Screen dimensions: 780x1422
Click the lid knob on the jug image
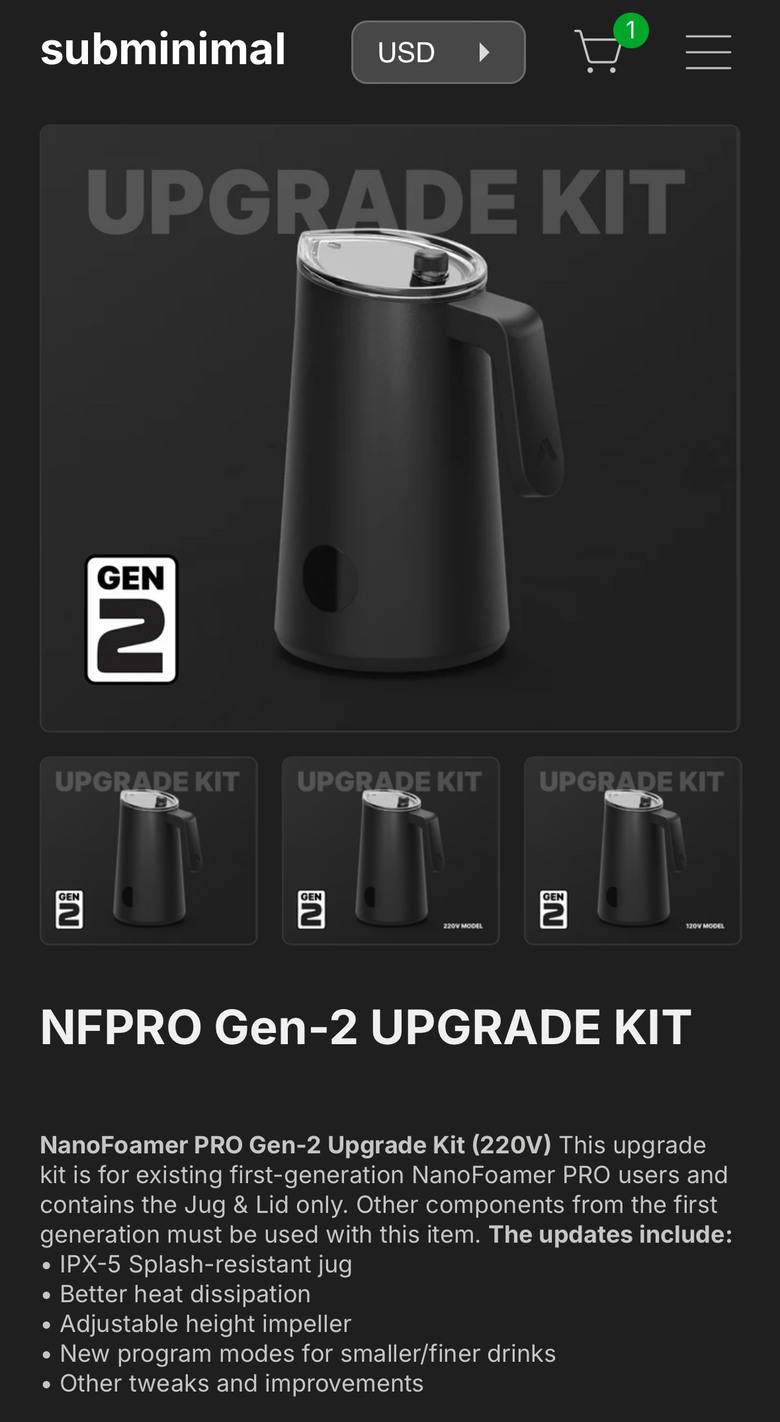431,263
